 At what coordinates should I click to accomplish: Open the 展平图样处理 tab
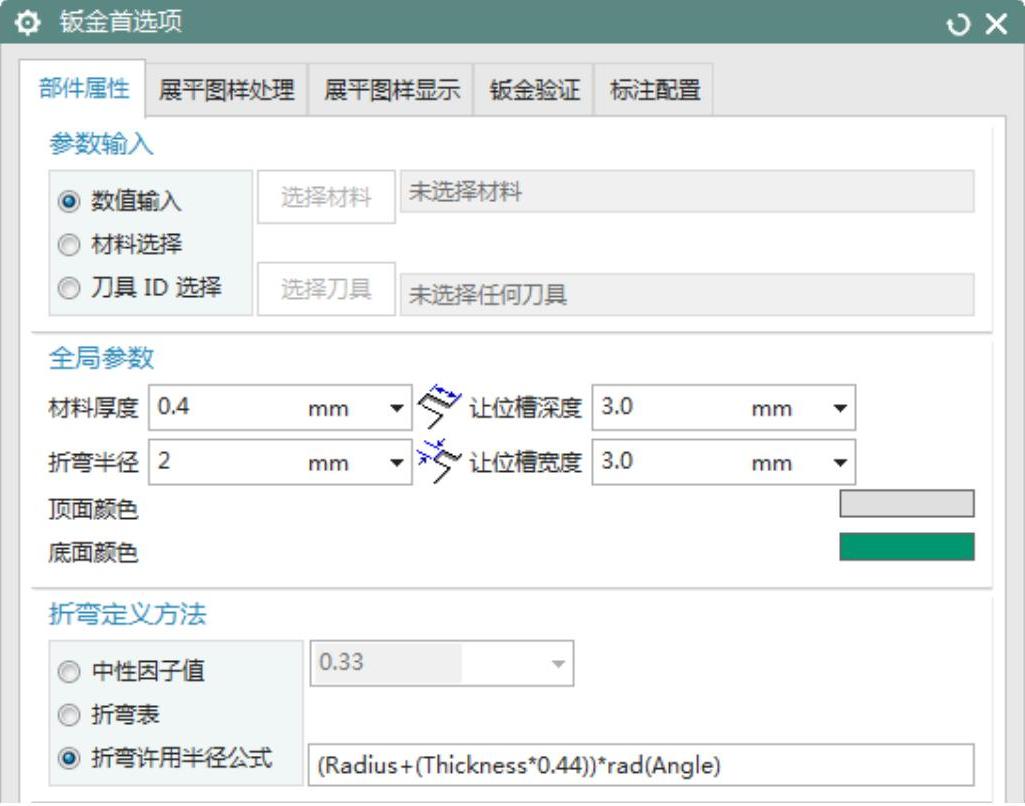click(226, 90)
